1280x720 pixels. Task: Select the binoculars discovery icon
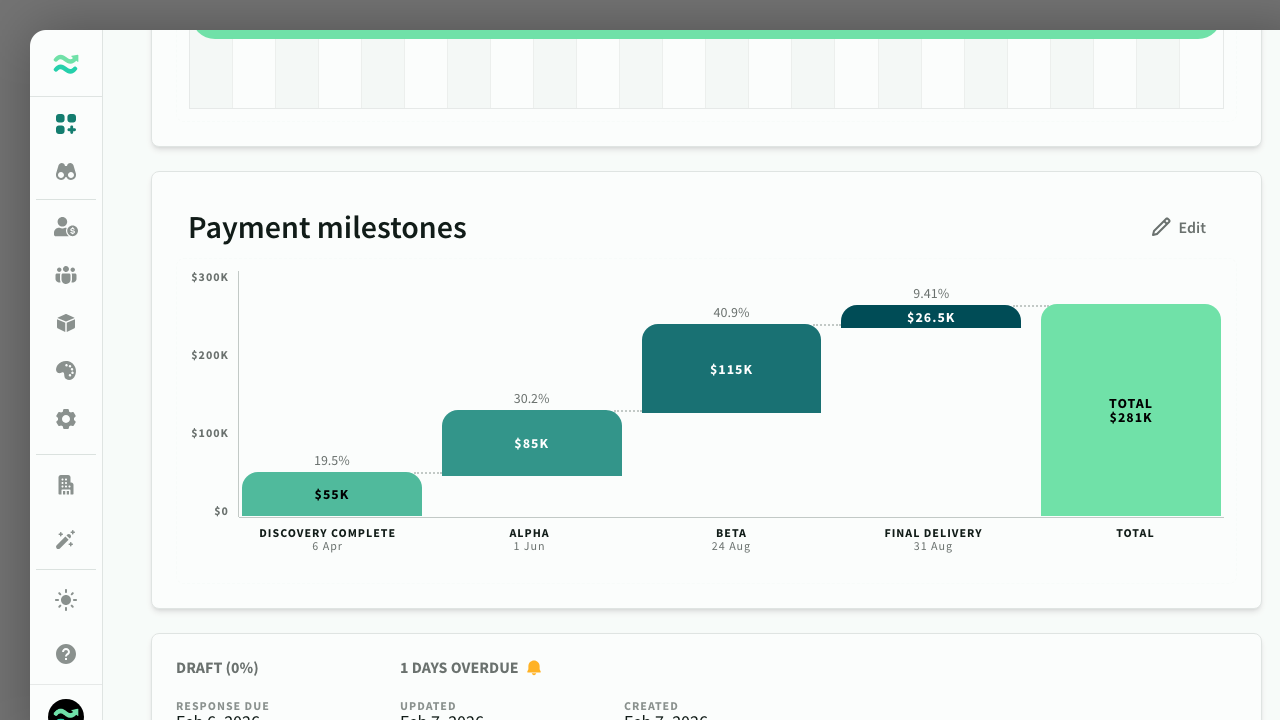click(65, 171)
